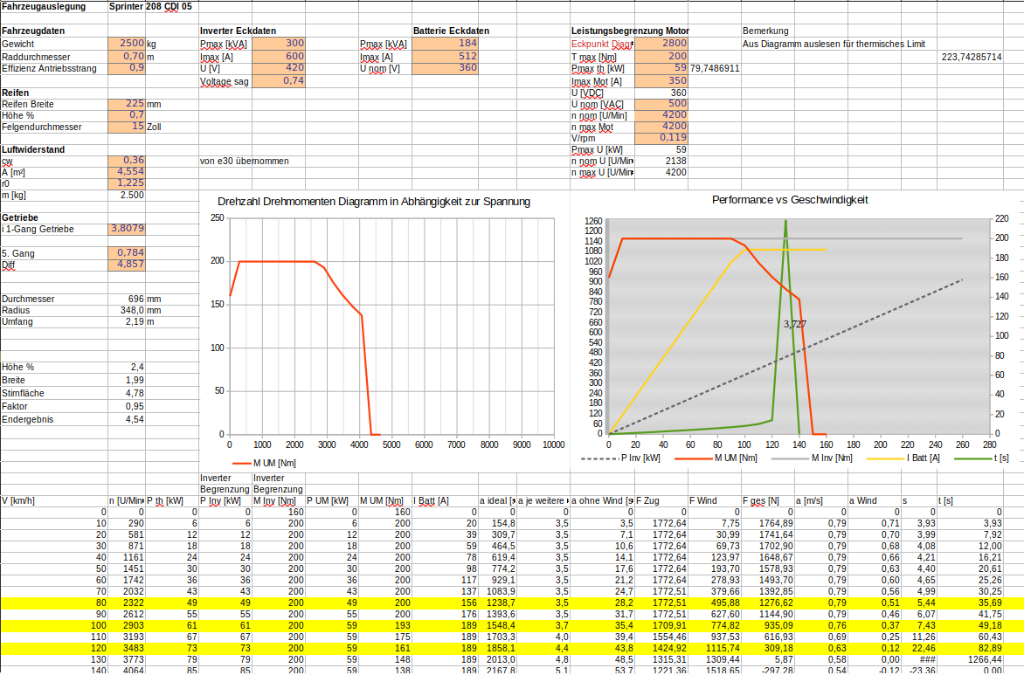The image size is (1024, 675).
Task: Click the Luftwiderstand sw value 0,36
Action: (126, 160)
